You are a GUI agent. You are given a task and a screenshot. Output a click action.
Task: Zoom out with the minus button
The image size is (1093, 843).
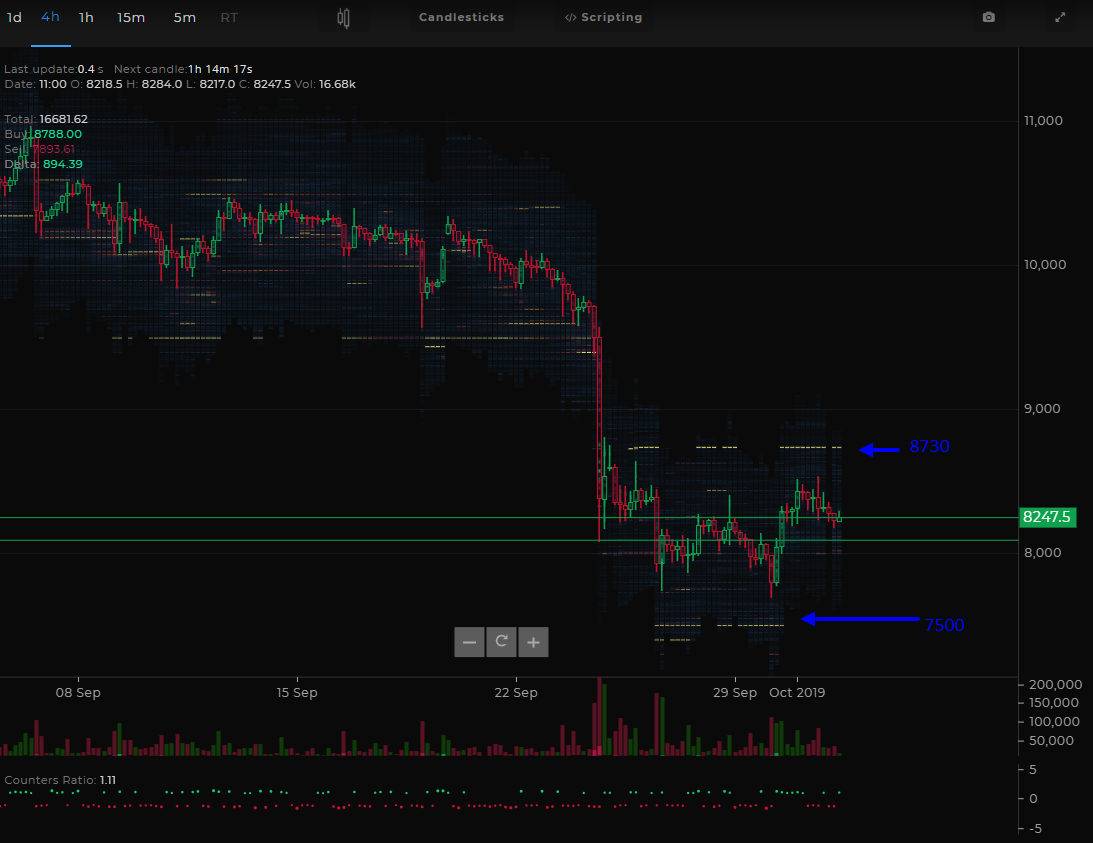pyautogui.click(x=469, y=642)
